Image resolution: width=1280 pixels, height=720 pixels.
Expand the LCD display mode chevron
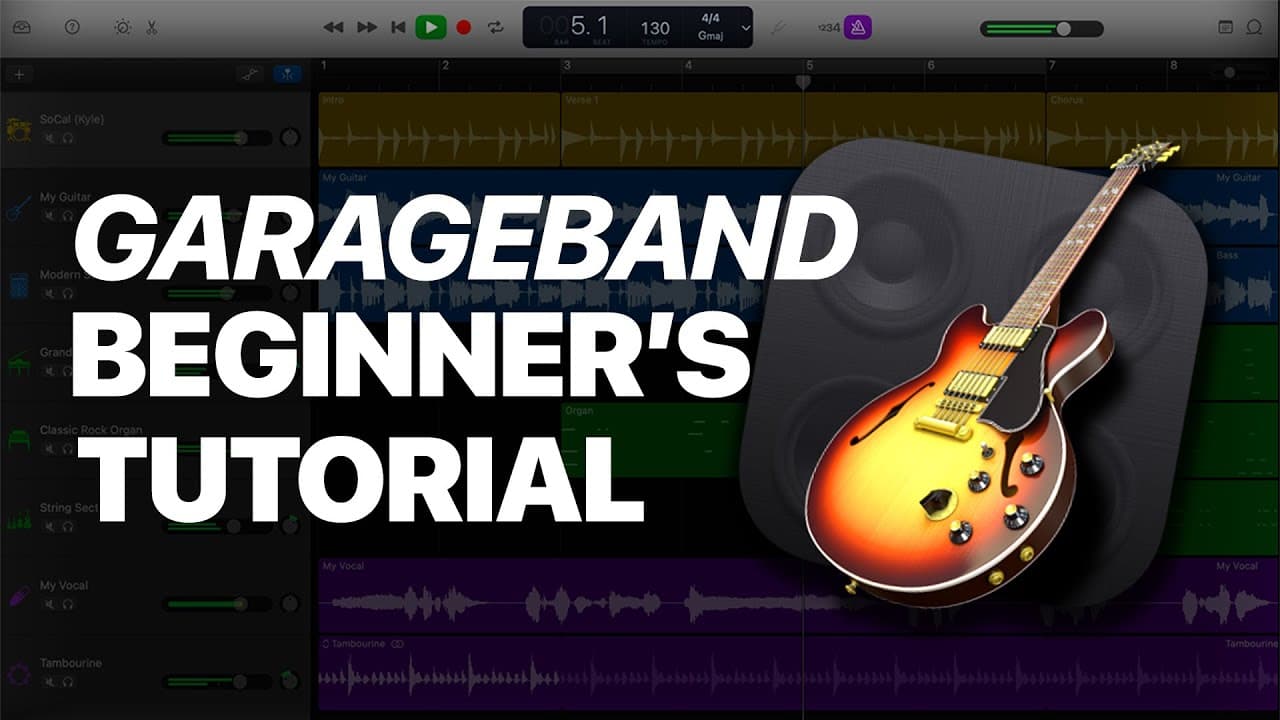pos(745,29)
